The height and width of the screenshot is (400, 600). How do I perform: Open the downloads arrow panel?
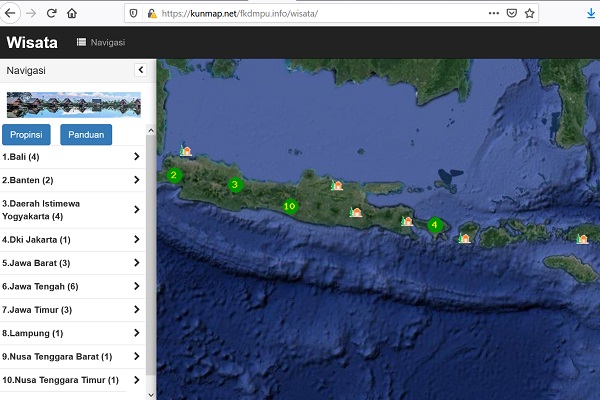coord(591,13)
